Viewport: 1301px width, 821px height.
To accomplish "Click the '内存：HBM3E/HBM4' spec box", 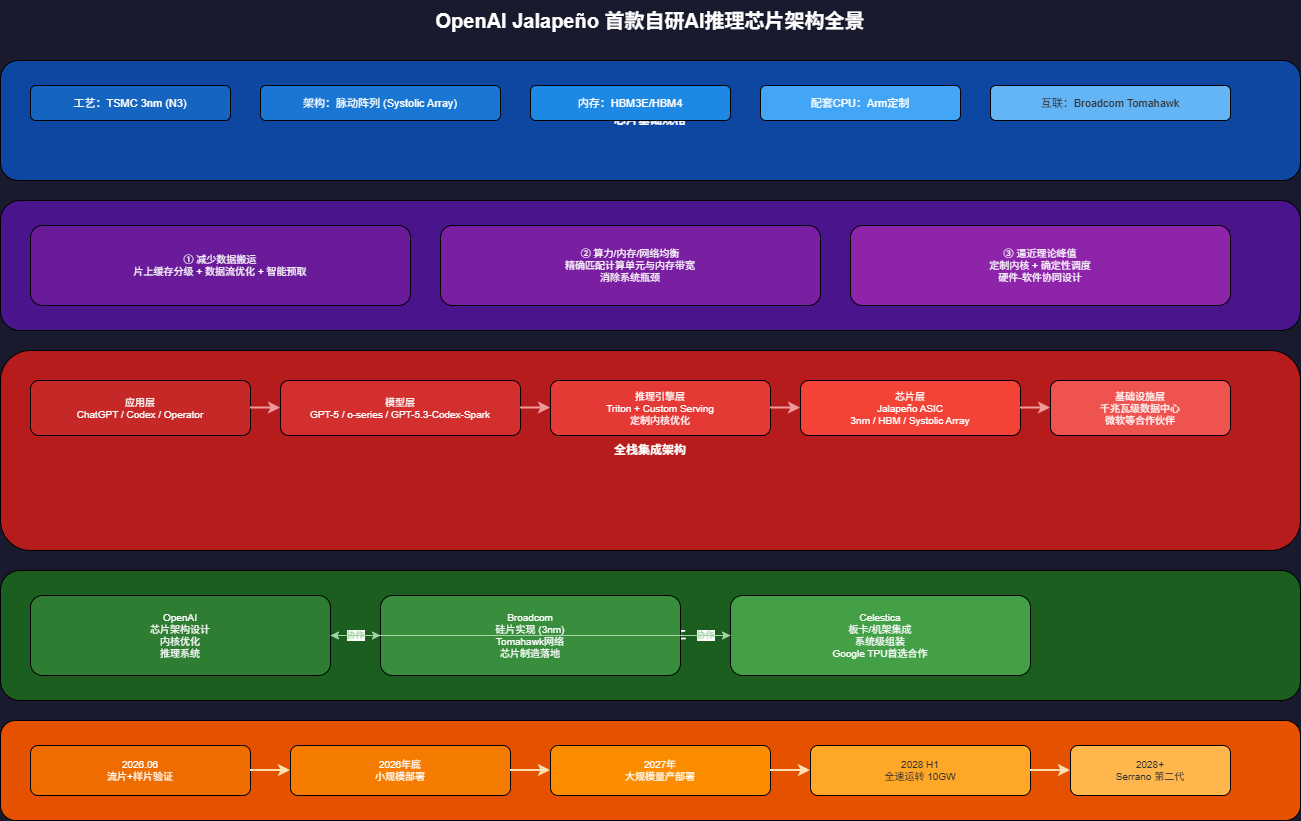I will (x=630, y=103).
